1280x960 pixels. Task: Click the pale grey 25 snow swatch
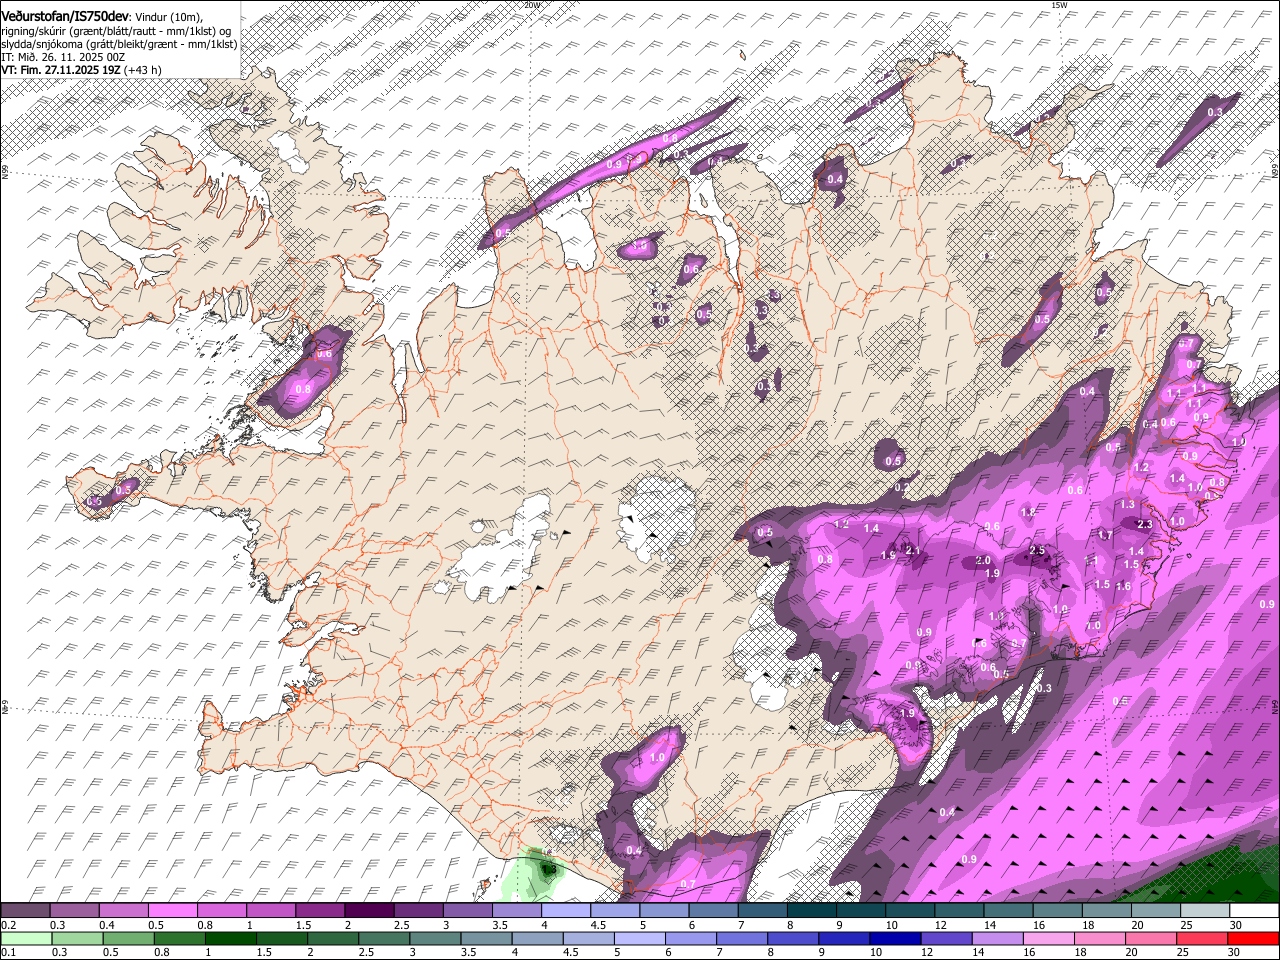(x=1204, y=911)
